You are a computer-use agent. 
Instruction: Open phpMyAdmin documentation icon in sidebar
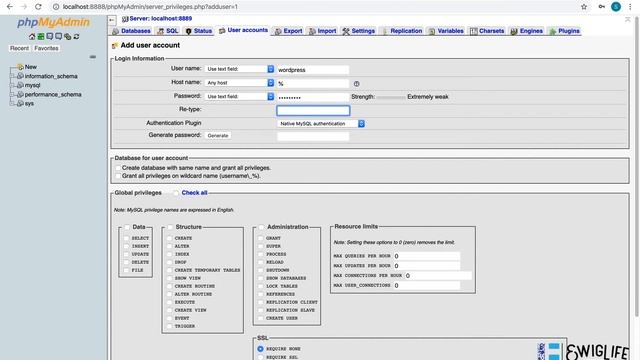click(x=50, y=37)
